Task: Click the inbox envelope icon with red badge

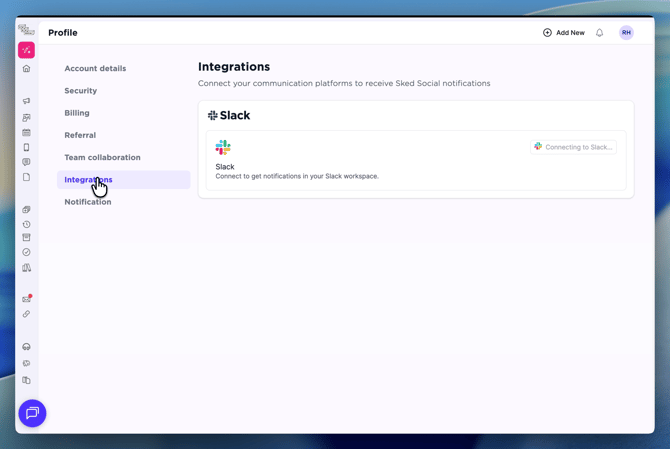Action: click(27, 298)
